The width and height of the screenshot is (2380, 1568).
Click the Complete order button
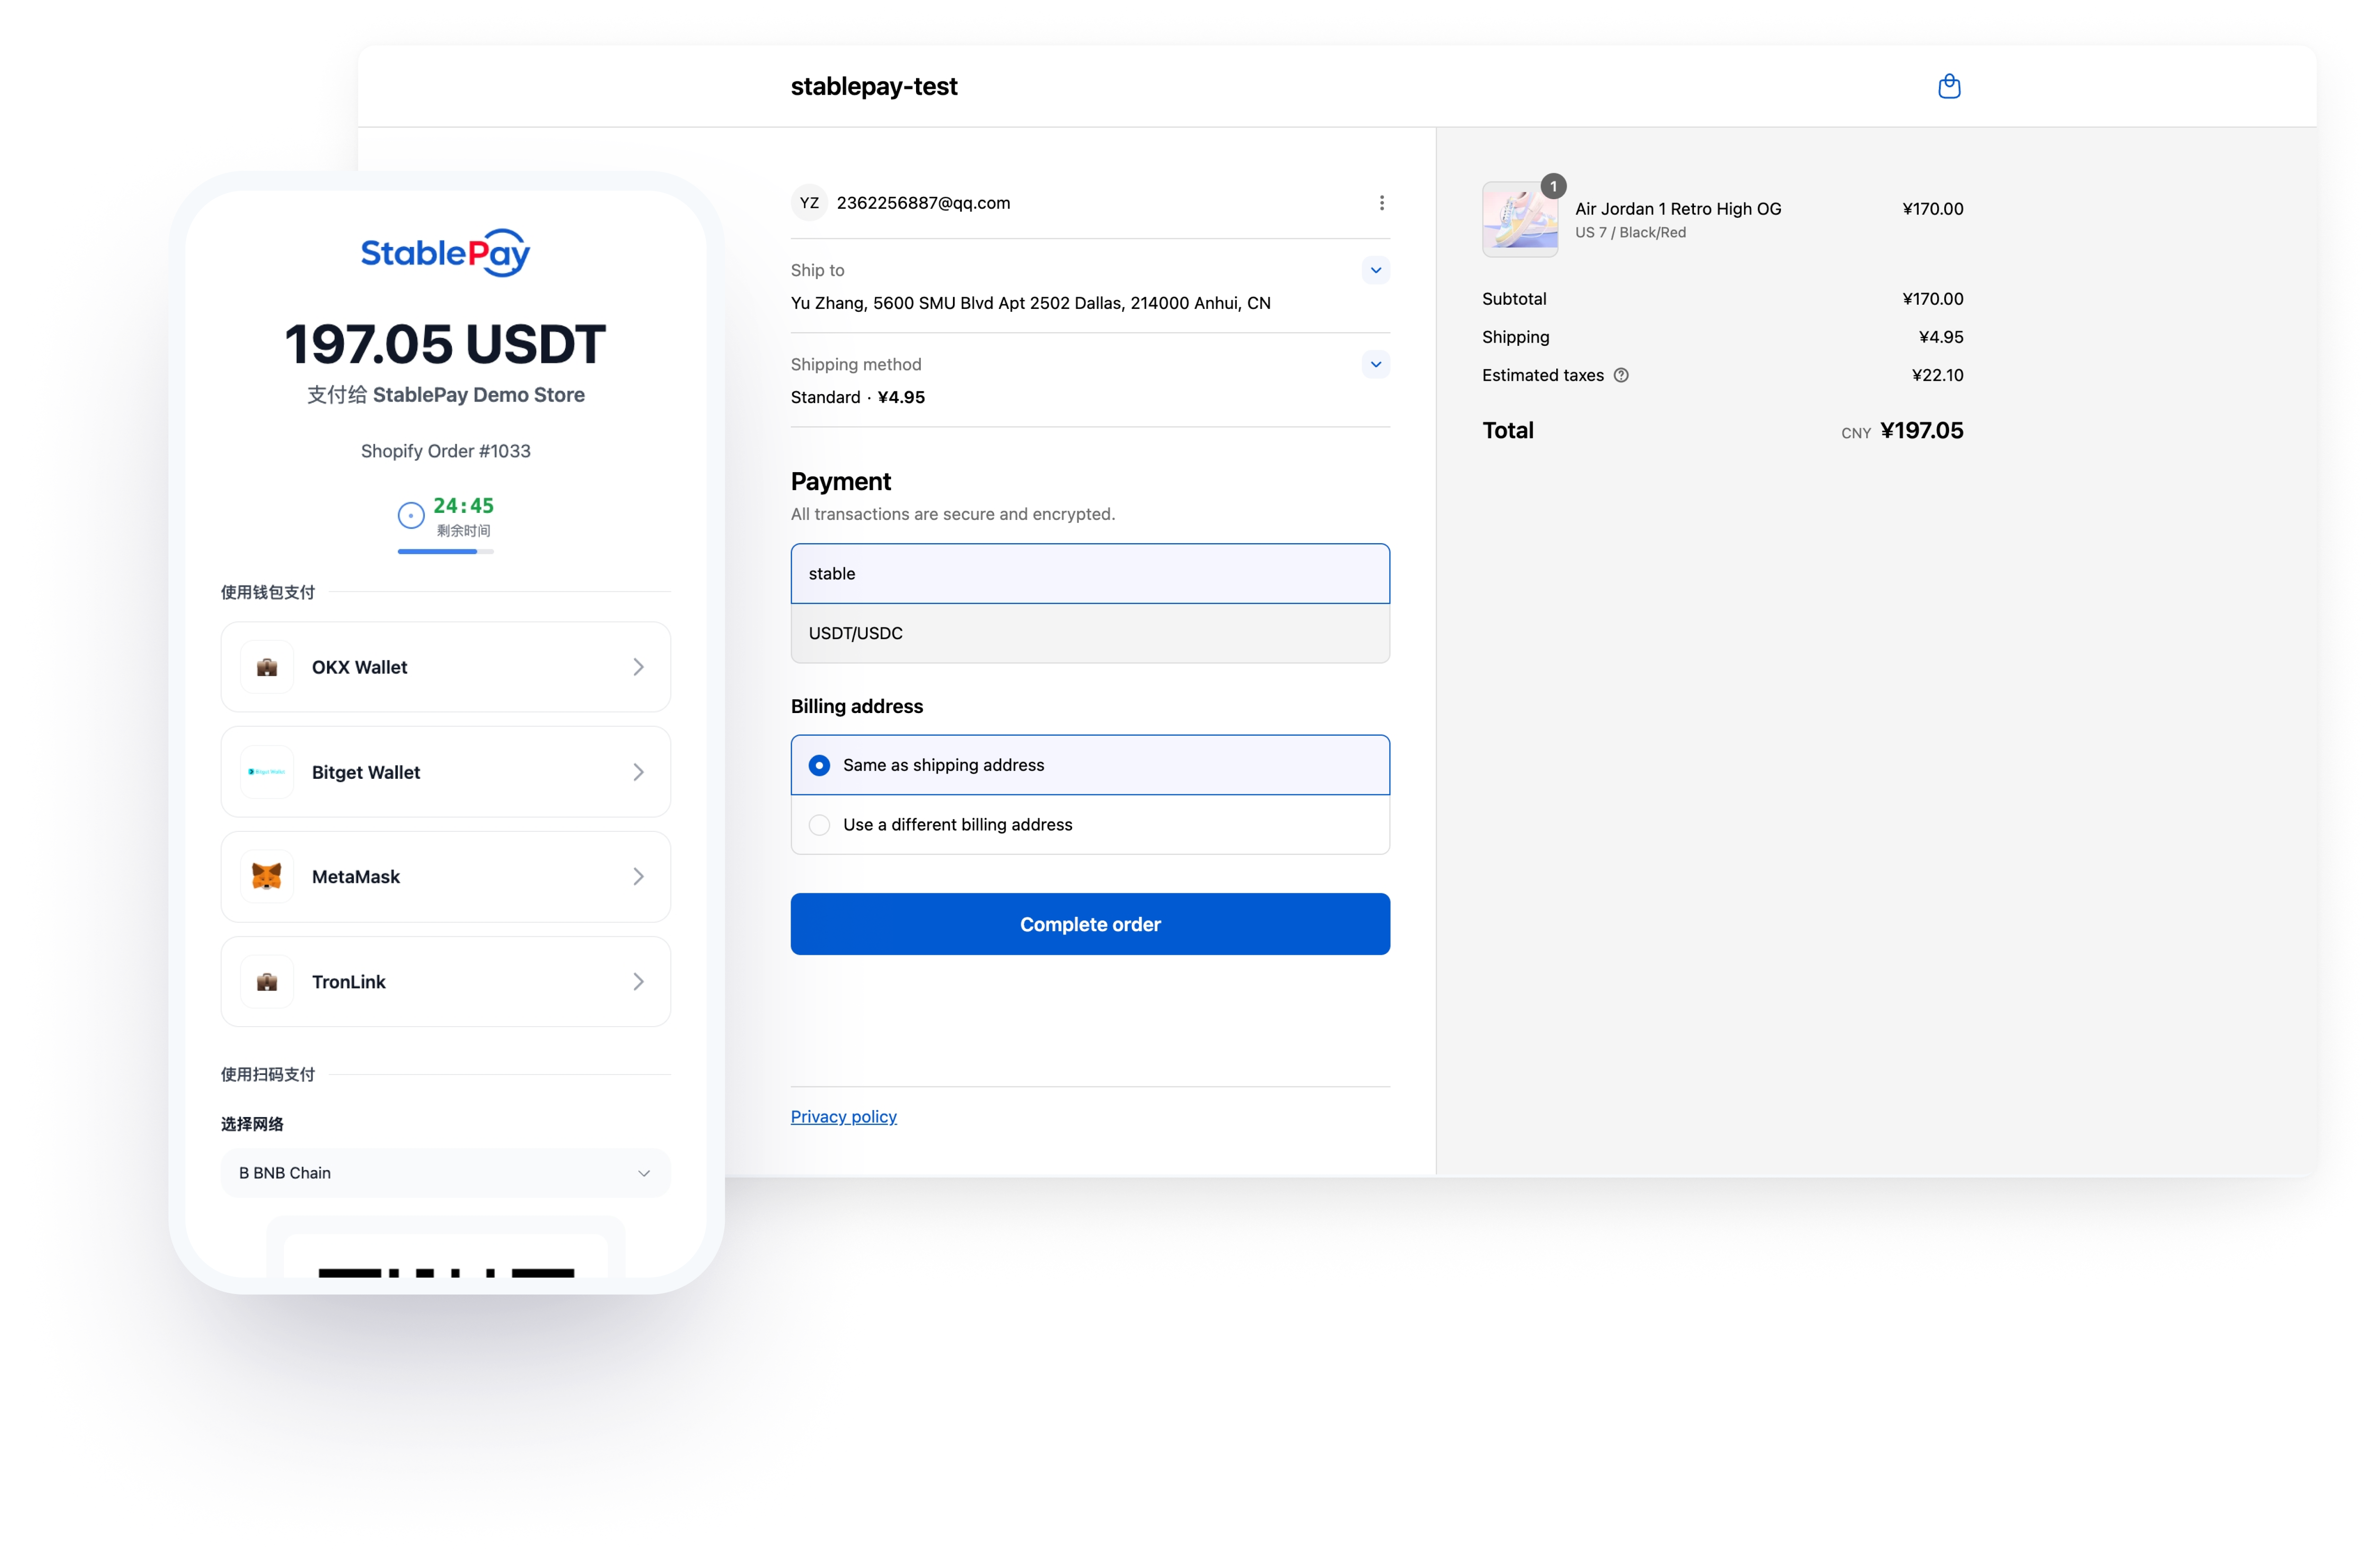pos(1090,924)
